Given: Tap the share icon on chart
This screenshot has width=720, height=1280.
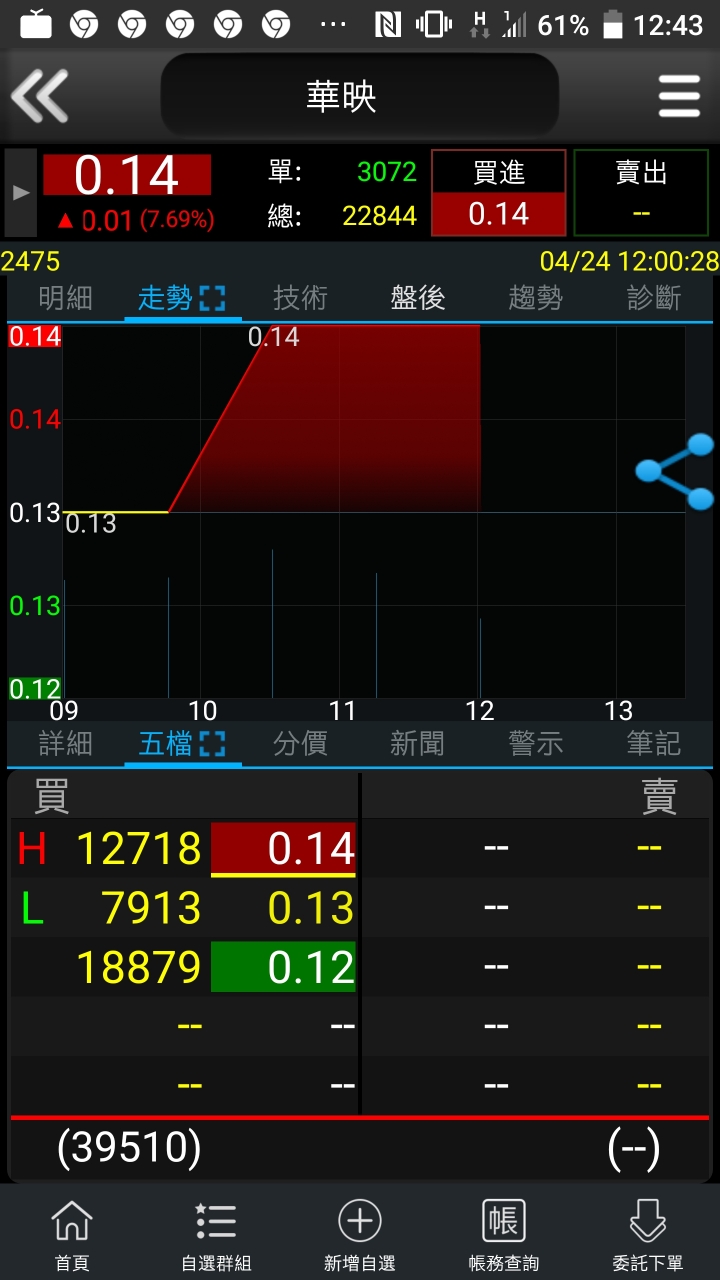Looking at the screenshot, I should tap(674, 471).
